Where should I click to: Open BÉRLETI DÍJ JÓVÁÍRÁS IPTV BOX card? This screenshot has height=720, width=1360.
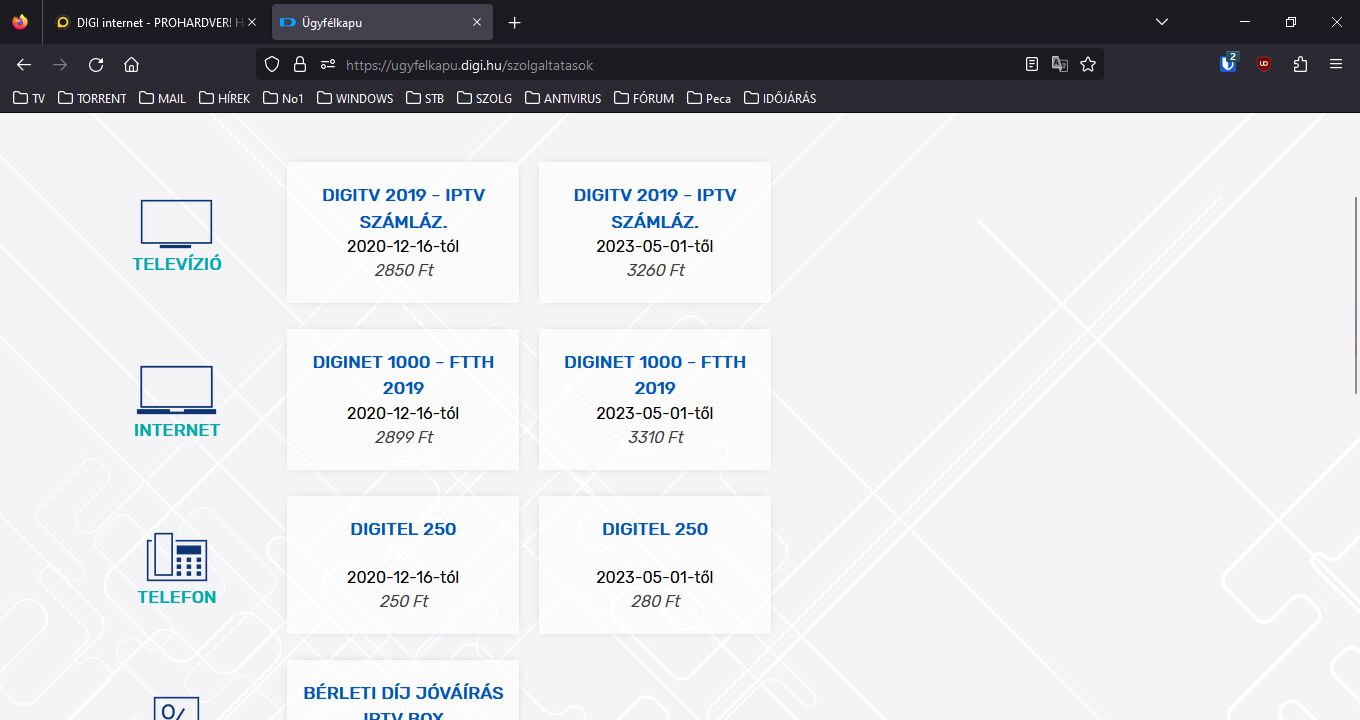click(403, 690)
